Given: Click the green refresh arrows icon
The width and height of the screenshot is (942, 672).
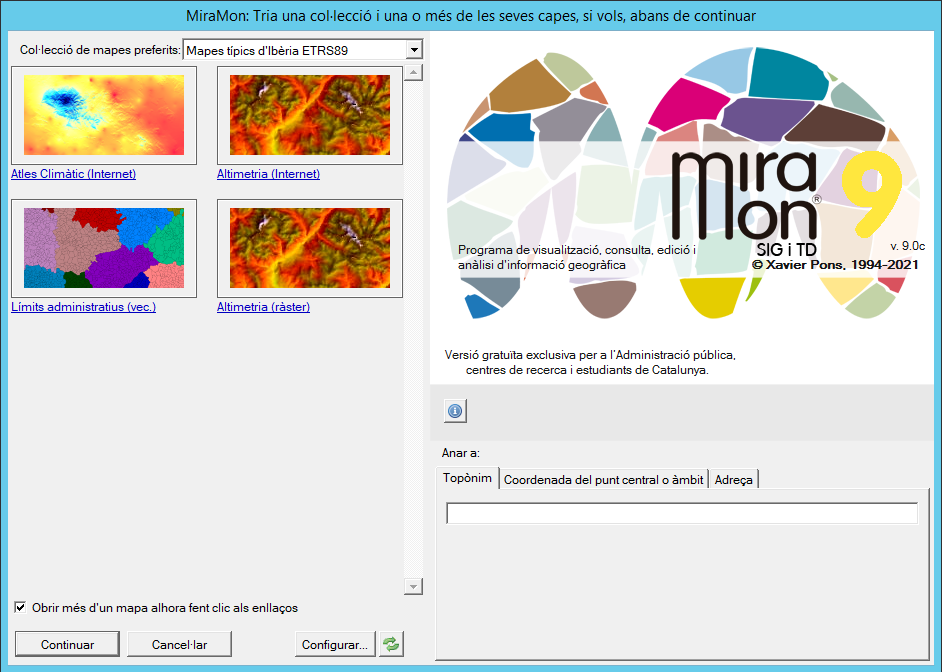Looking at the screenshot, I should [391, 644].
